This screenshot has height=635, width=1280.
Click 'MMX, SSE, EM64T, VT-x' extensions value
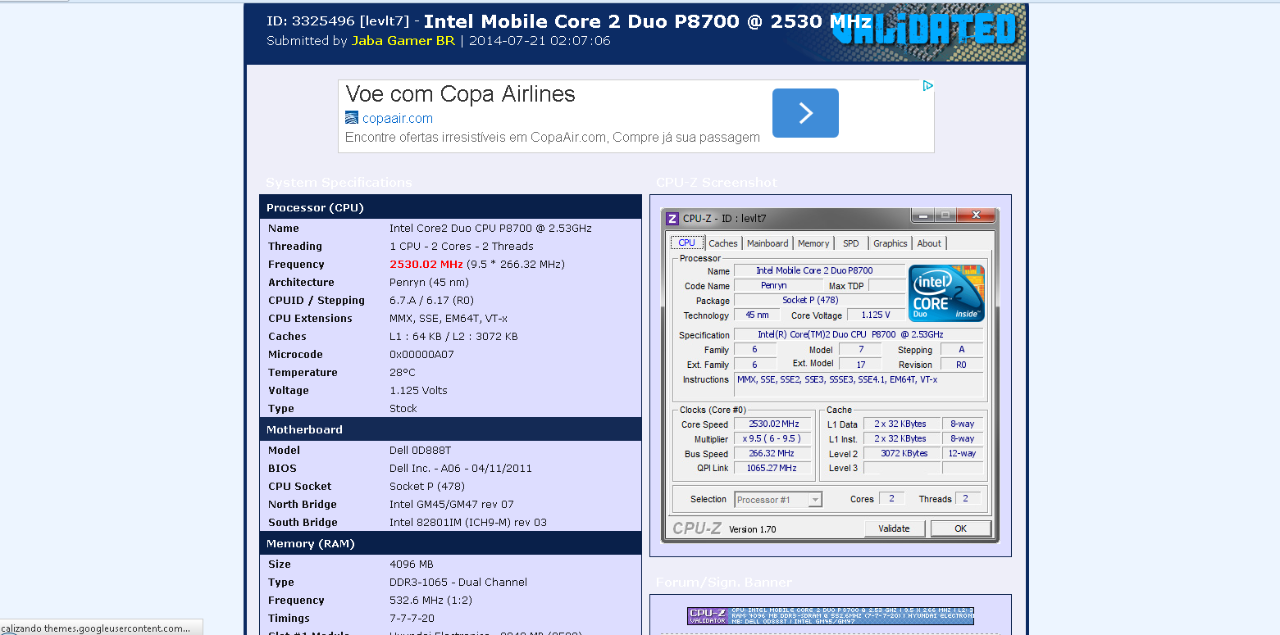click(x=448, y=318)
